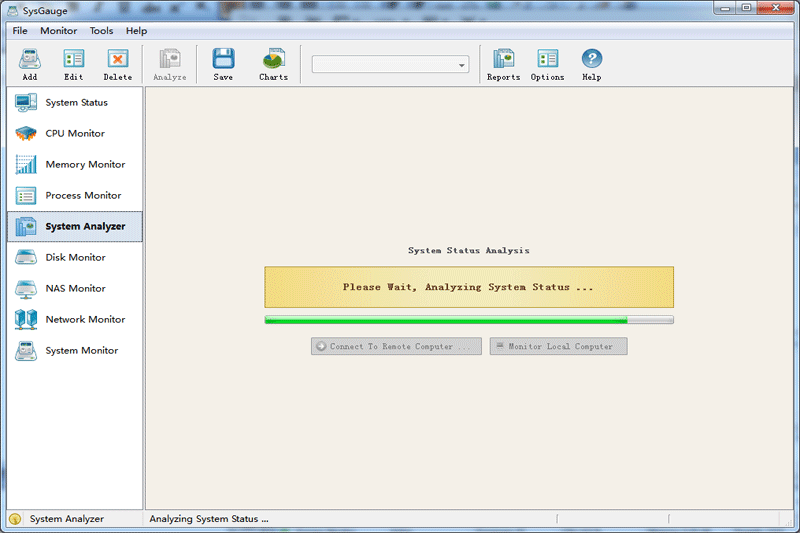800x533 pixels.
Task: Open Network Monitor from sidebar
Action: [84, 320]
